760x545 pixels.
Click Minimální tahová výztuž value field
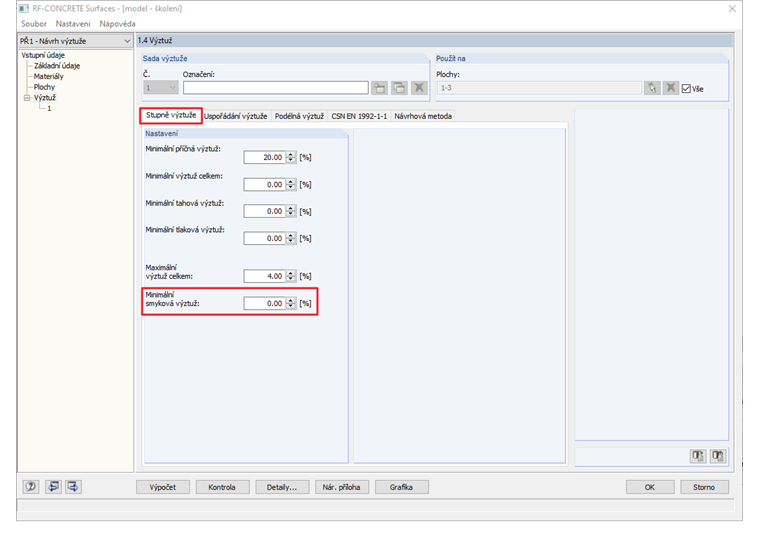point(265,211)
